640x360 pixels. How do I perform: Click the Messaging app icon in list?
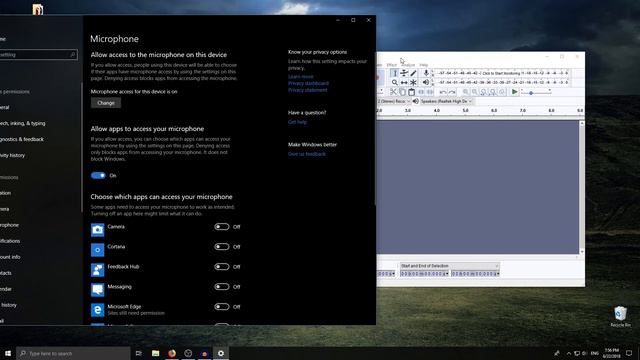98,290
